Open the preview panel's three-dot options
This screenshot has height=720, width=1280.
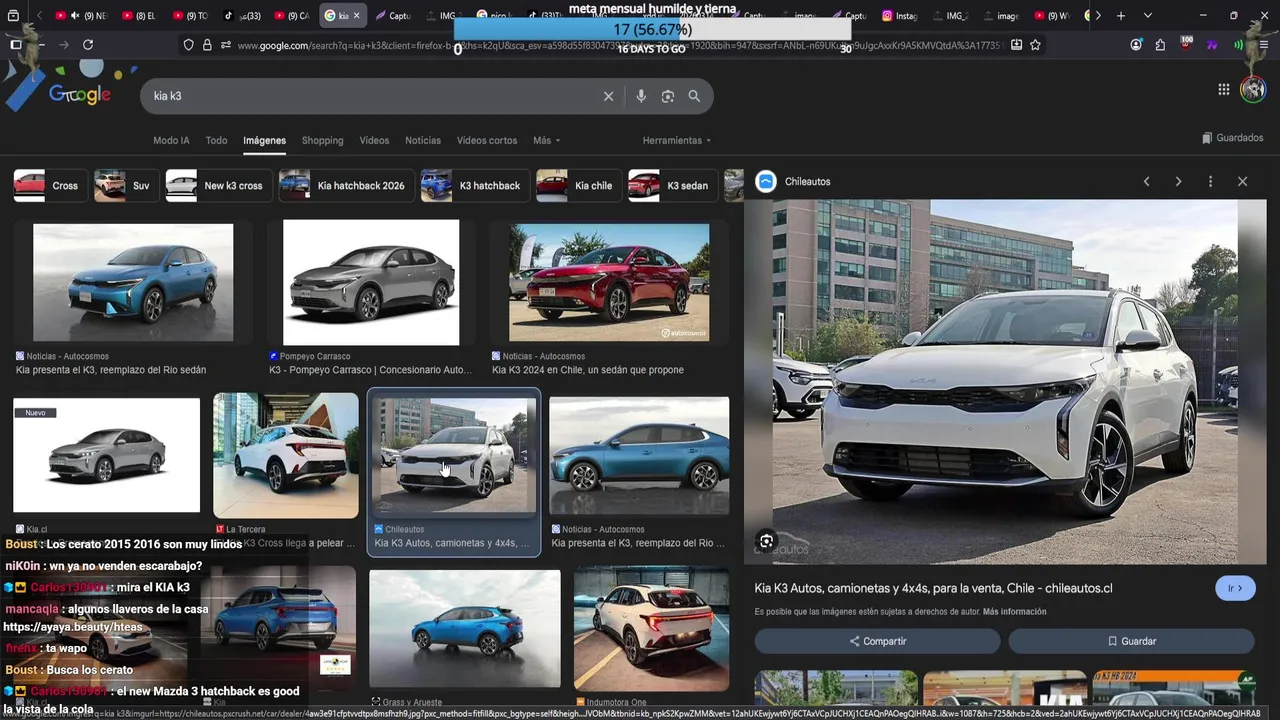click(x=1210, y=181)
